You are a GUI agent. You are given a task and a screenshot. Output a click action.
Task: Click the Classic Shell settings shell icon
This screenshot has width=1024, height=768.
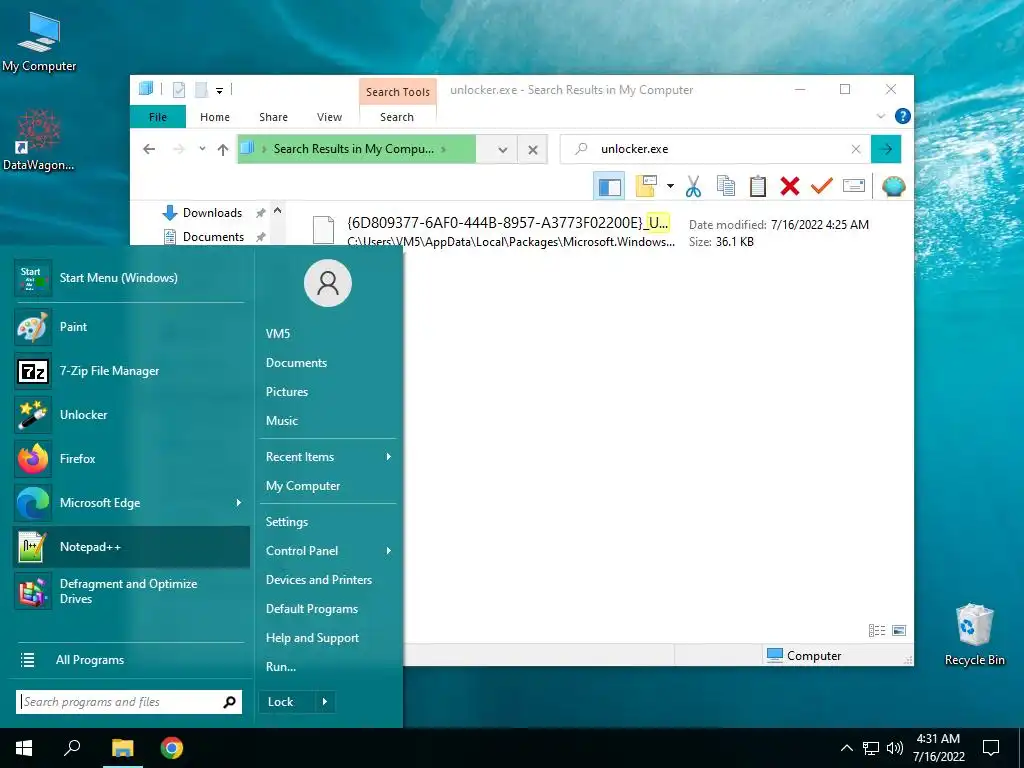893,187
